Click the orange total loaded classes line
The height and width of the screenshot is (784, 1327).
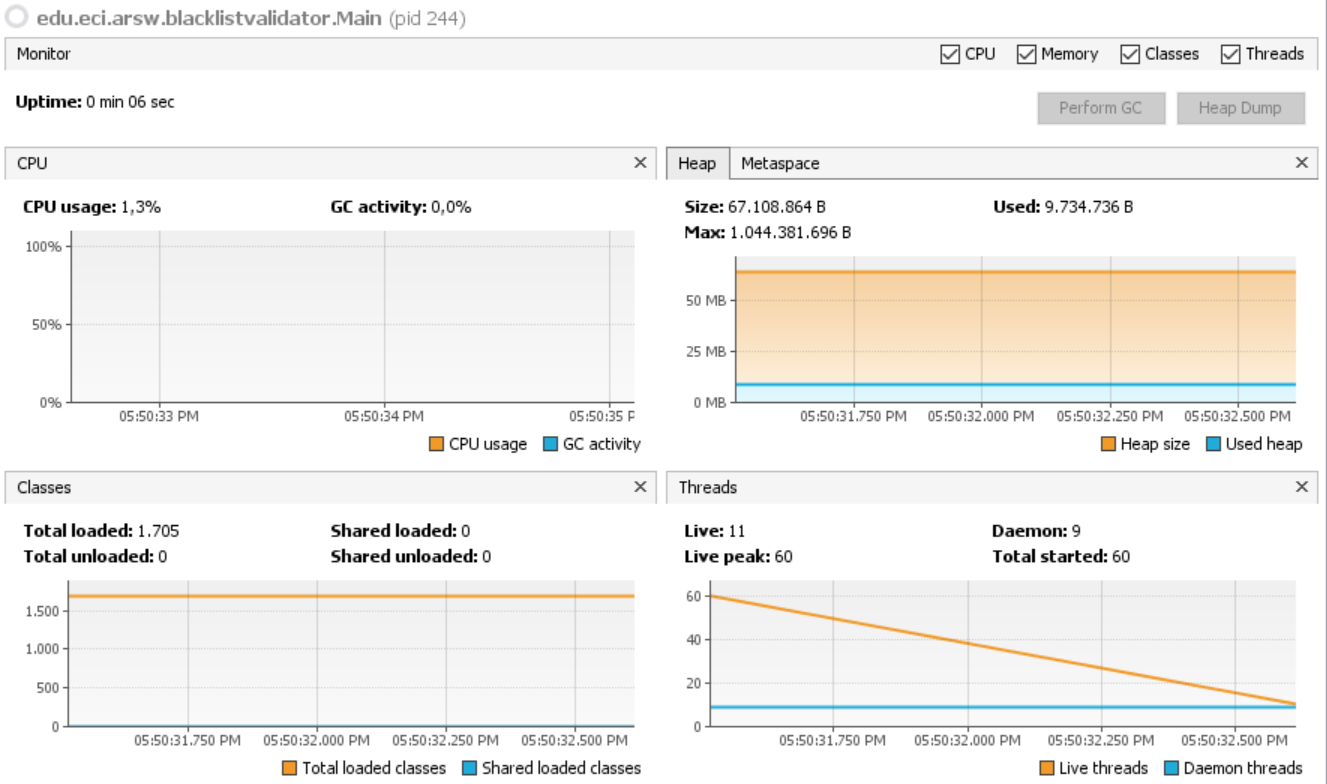pyautogui.click(x=350, y=596)
